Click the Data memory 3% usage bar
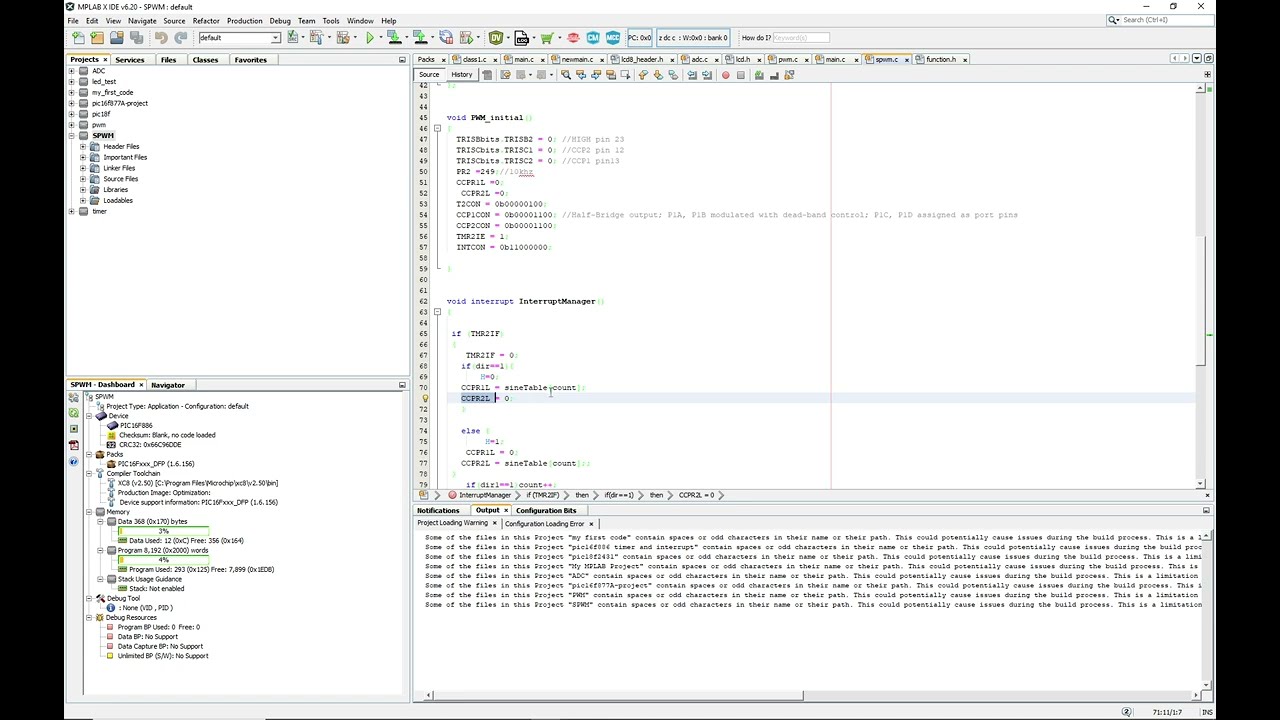 (163, 531)
